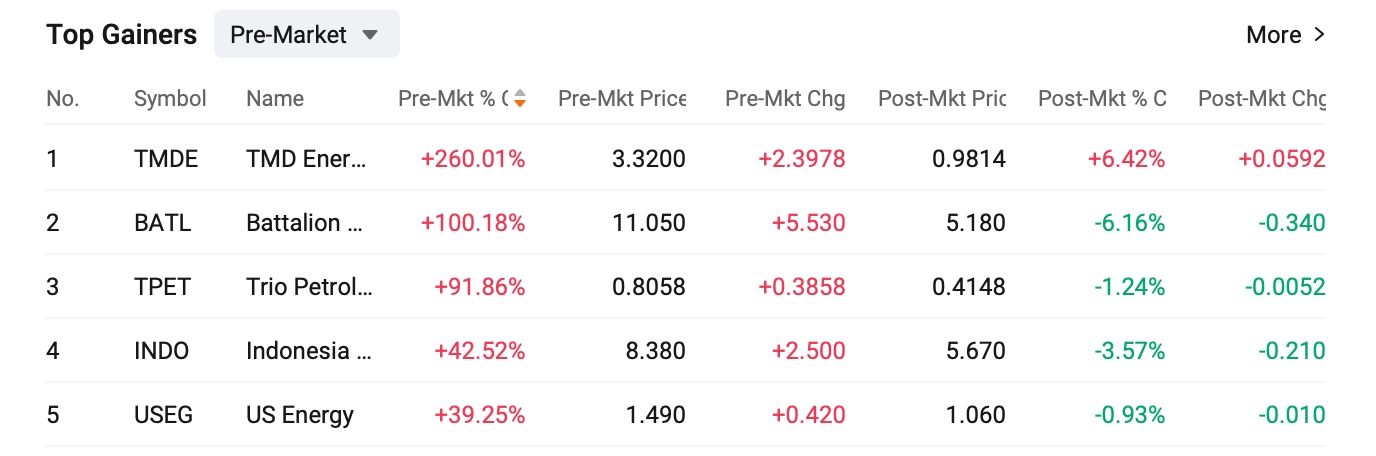1376x456 pixels.
Task: Click the More link
Action: coord(1285,35)
